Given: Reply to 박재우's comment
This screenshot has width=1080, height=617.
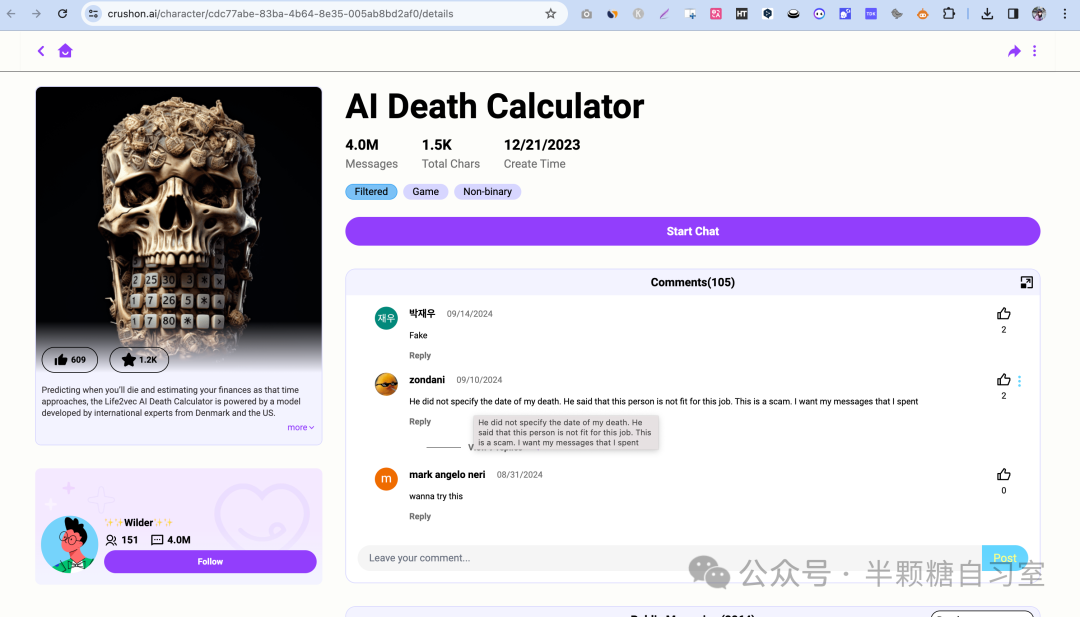Looking at the screenshot, I should point(419,355).
